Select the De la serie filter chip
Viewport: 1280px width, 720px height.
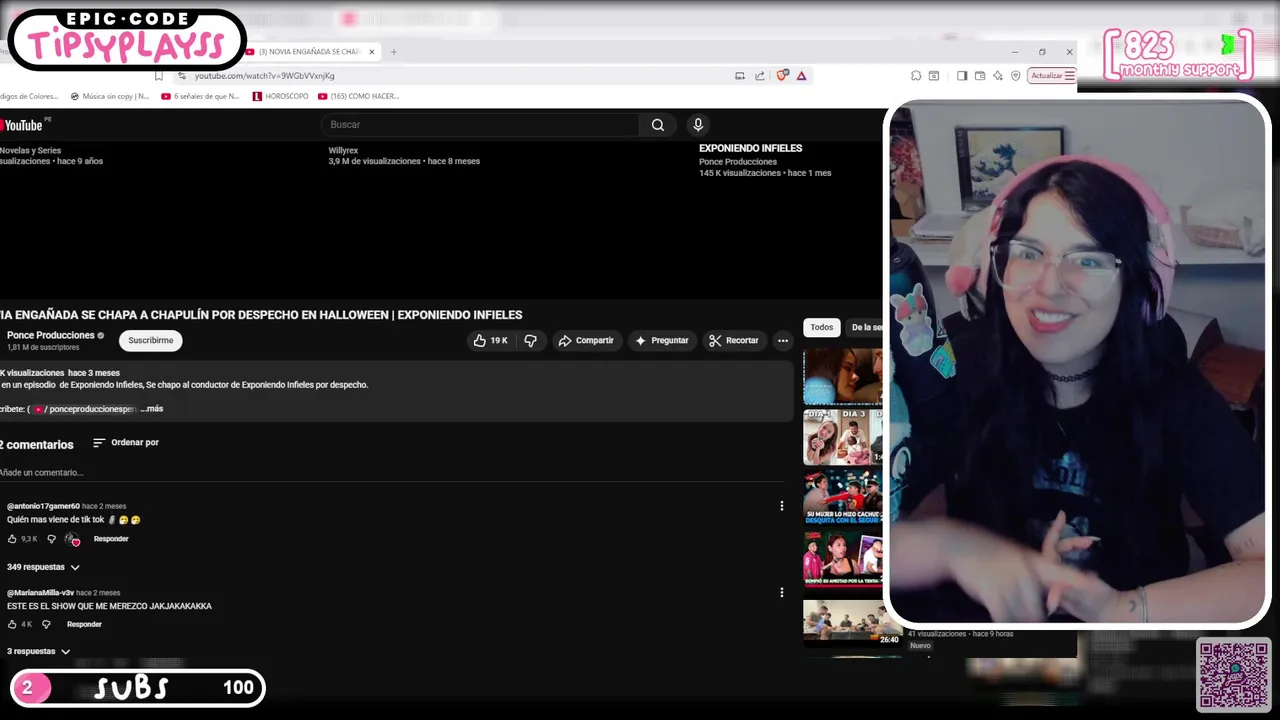pos(865,328)
